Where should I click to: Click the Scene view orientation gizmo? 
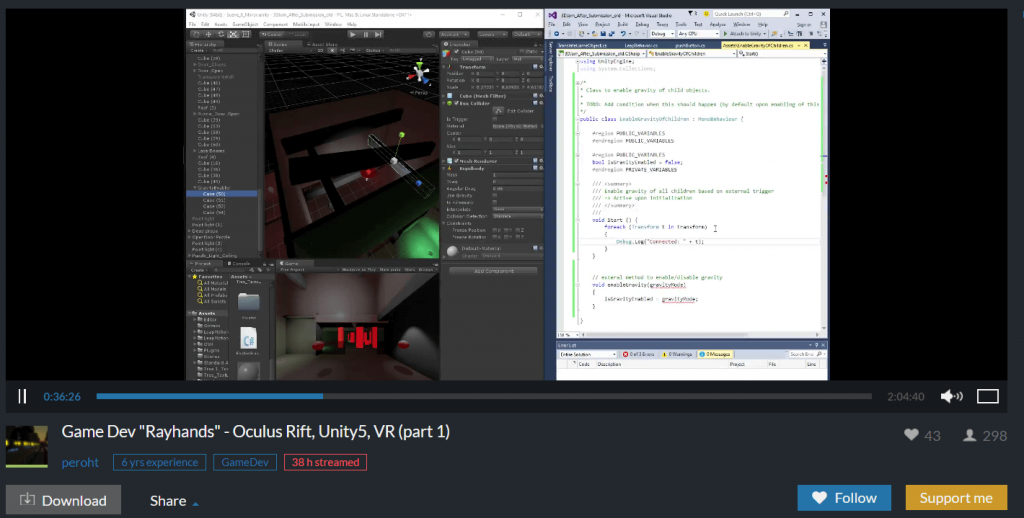click(421, 71)
